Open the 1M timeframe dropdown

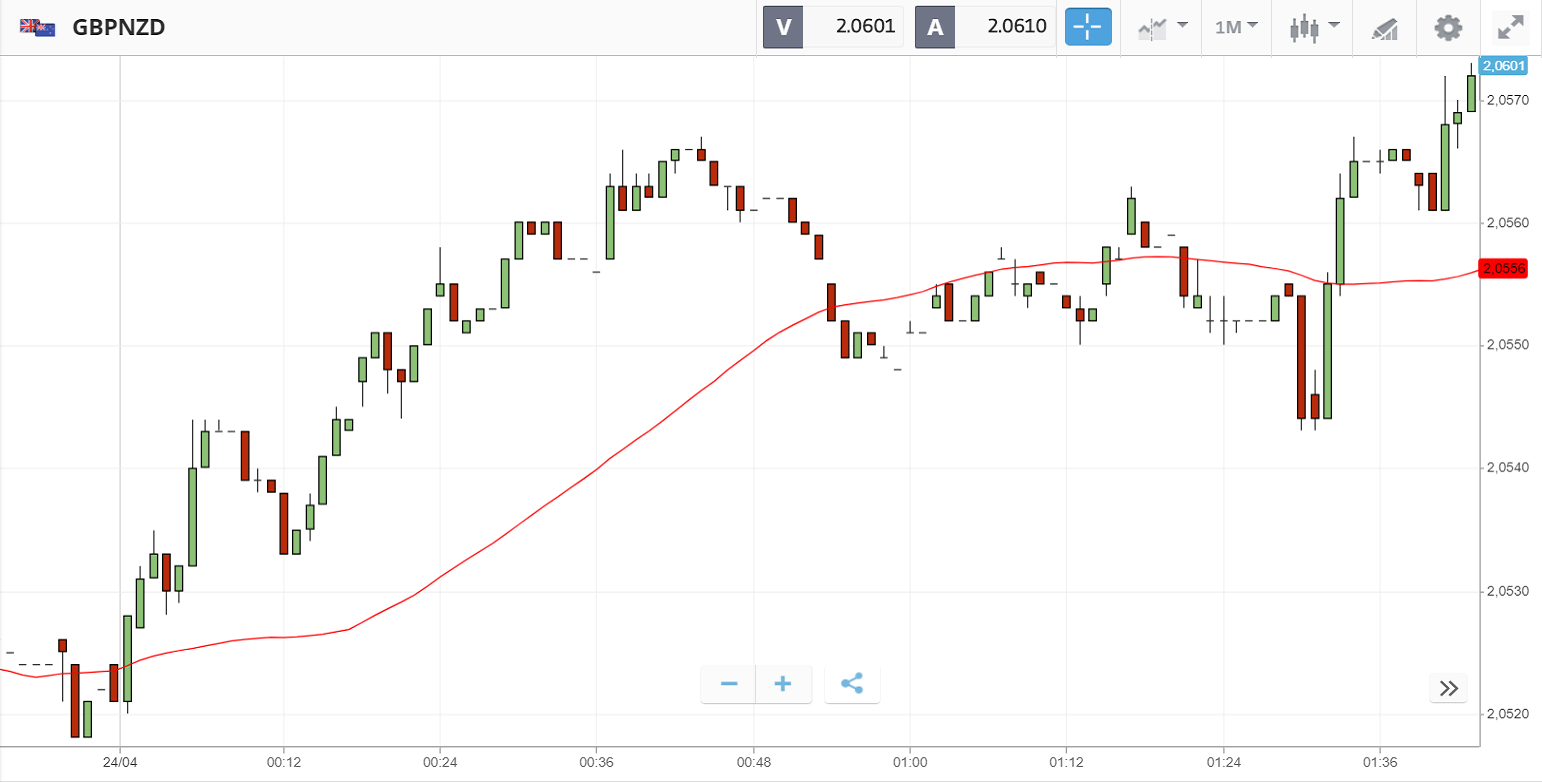[1236, 27]
